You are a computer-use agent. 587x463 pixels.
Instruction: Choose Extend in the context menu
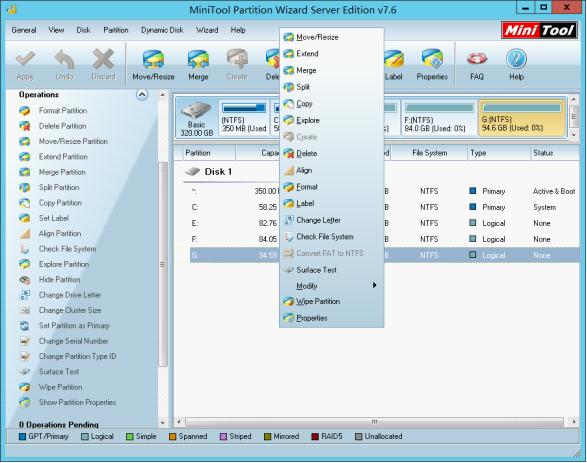coord(332,54)
